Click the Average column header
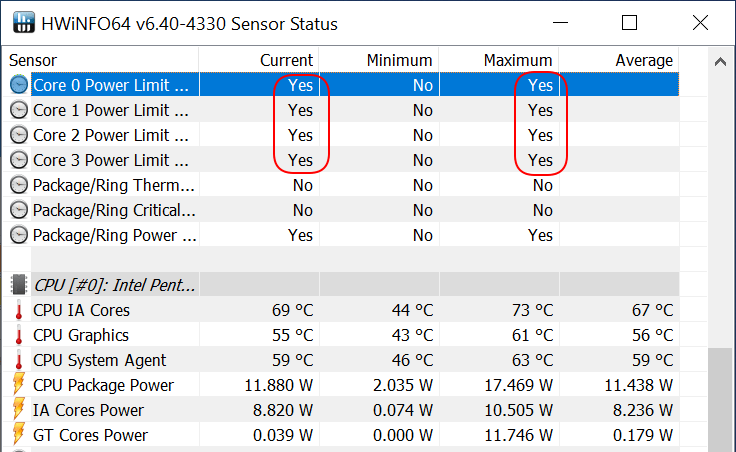 619,60
